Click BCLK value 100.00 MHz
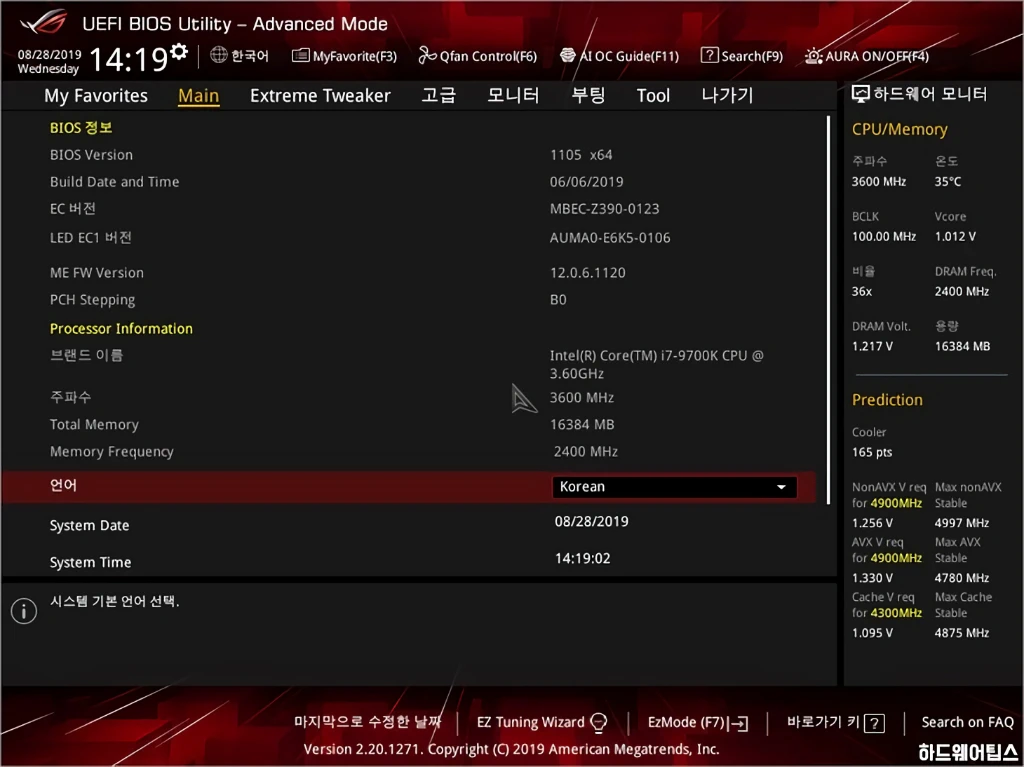Image resolution: width=1024 pixels, height=767 pixels. [884, 237]
